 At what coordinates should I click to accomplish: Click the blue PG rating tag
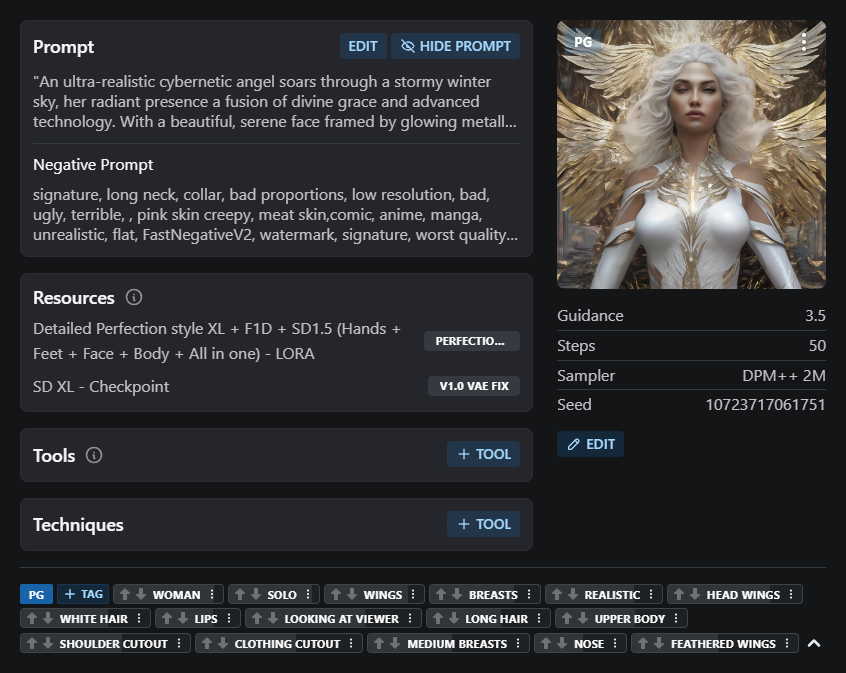point(36,594)
